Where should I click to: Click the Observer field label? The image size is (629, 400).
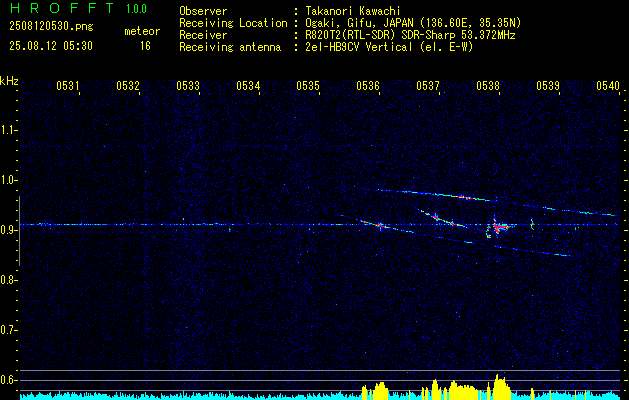(203, 11)
